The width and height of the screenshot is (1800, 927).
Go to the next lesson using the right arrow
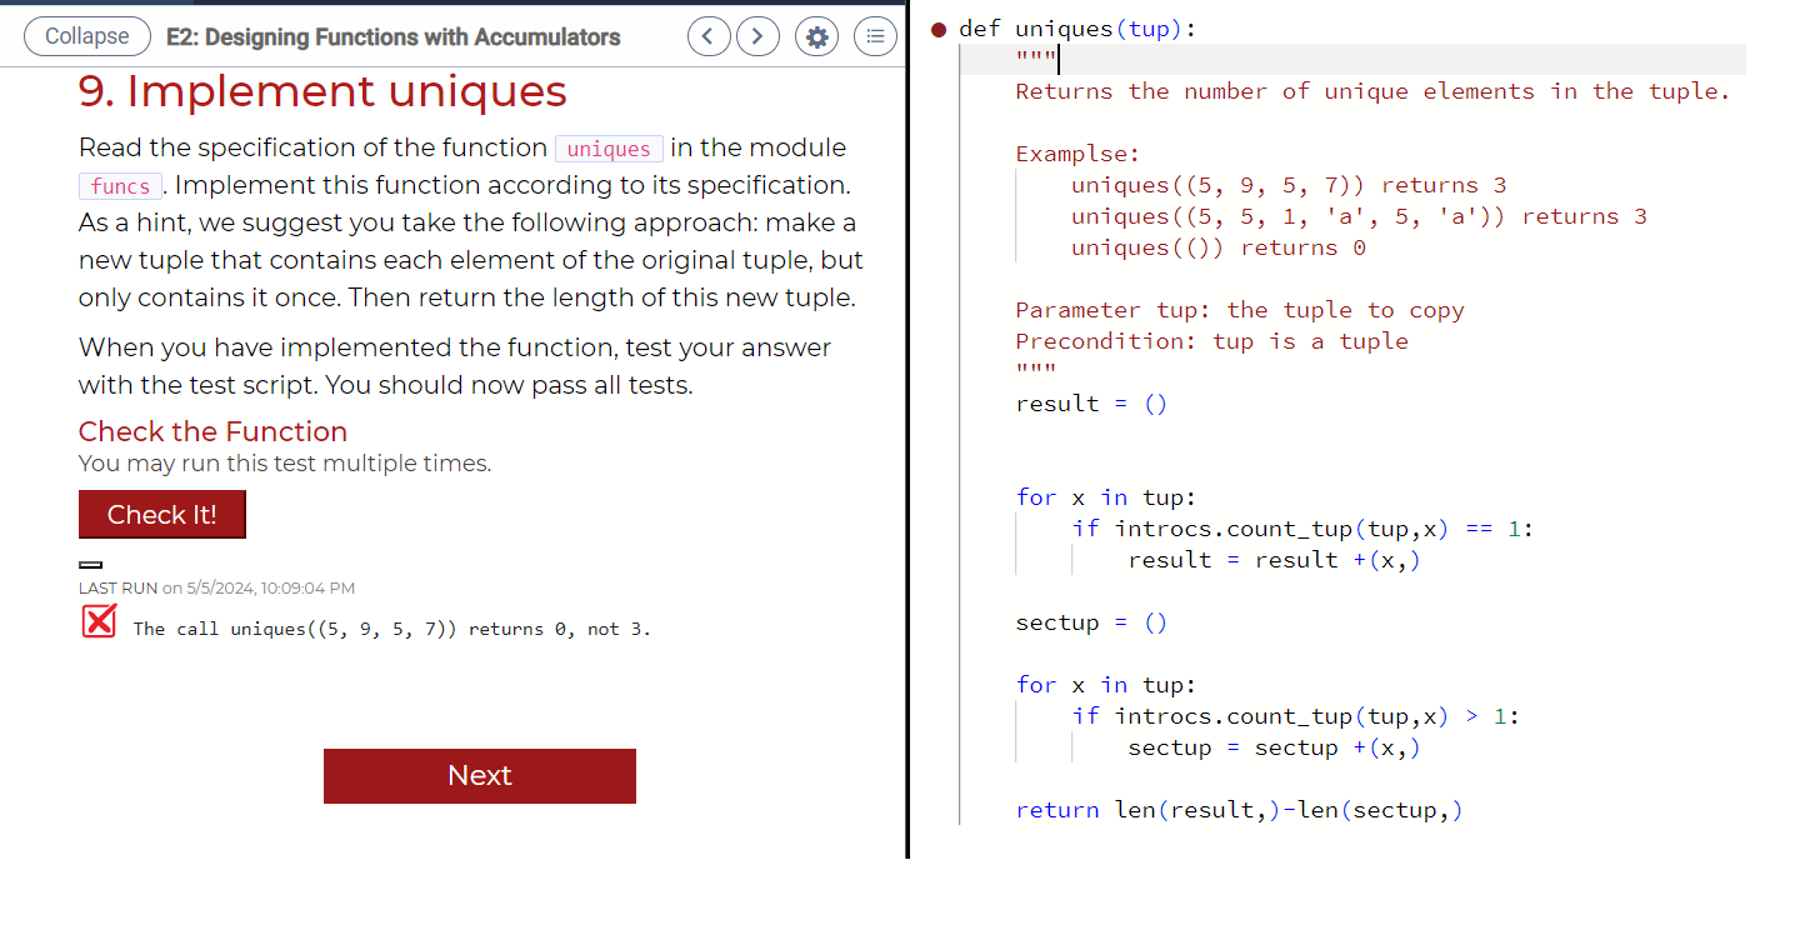coord(757,36)
